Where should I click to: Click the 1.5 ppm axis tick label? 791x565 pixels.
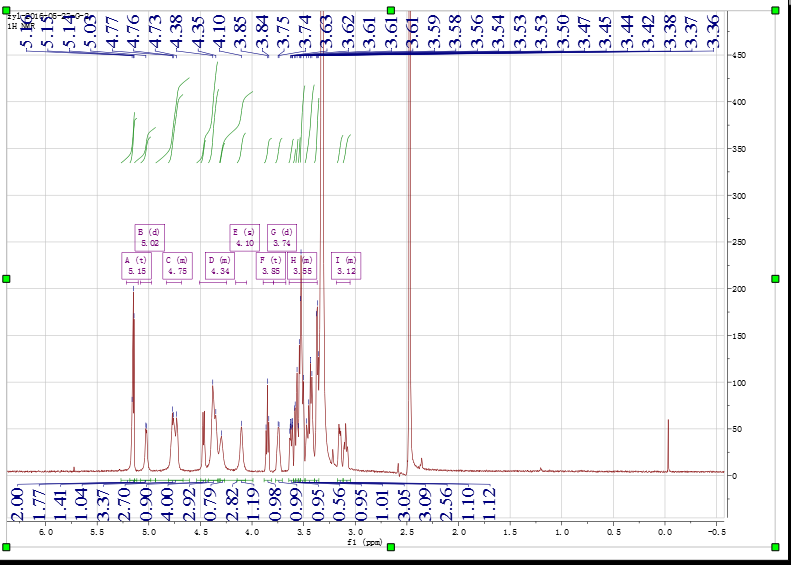click(x=511, y=532)
